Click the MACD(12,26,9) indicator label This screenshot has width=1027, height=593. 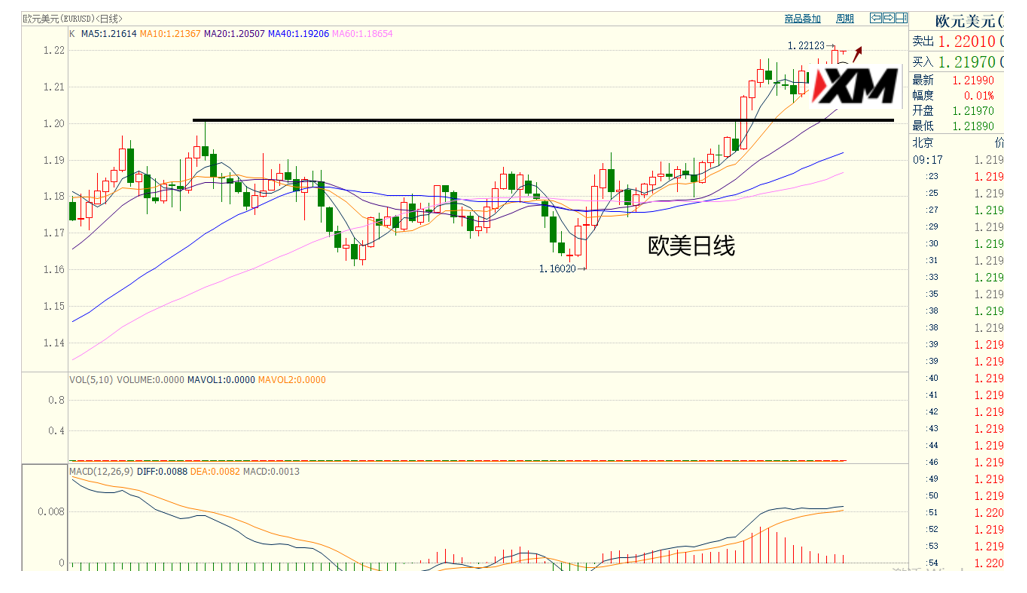pyautogui.click(x=102, y=472)
